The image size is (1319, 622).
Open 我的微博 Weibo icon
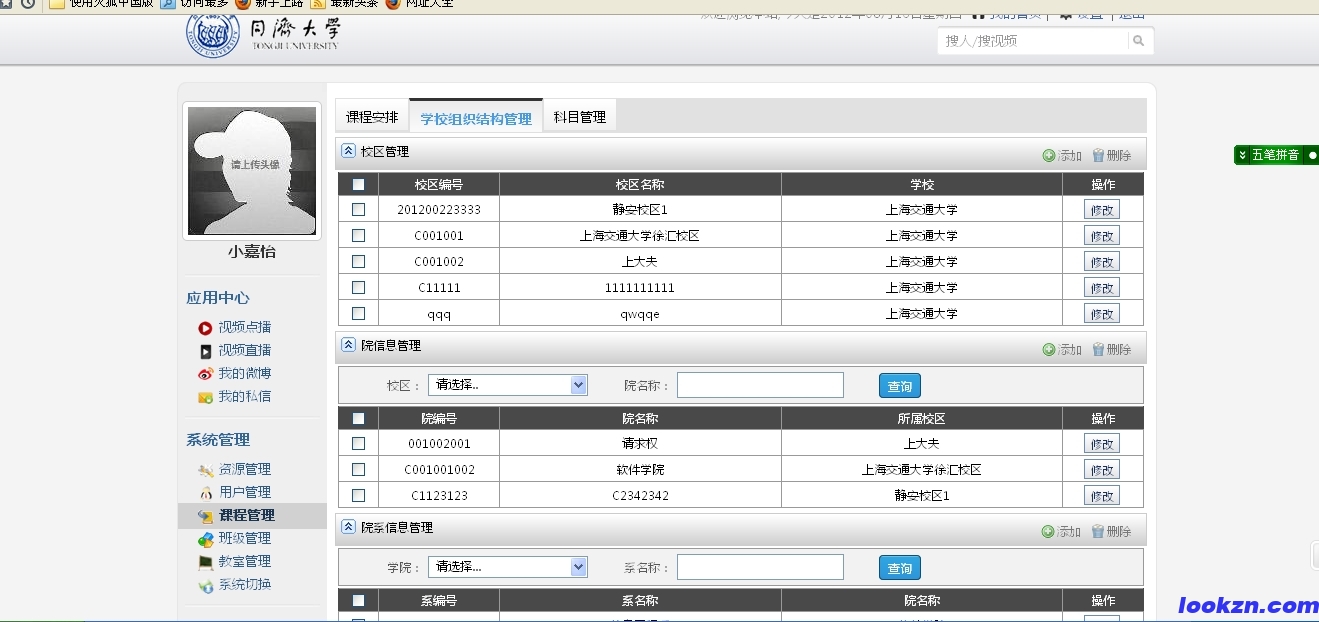point(205,374)
